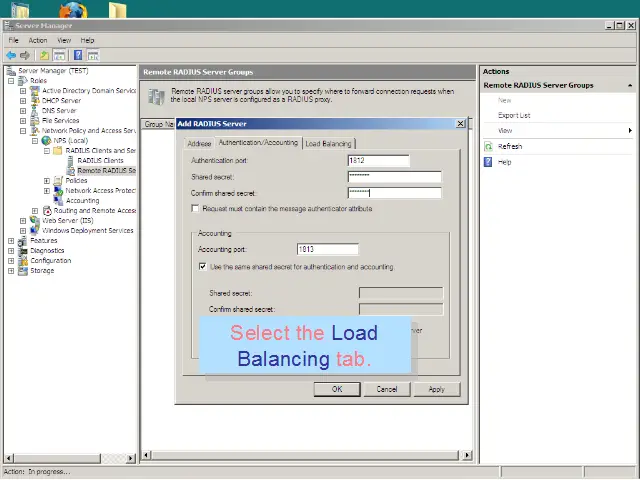Image resolution: width=640 pixels, height=480 pixels.
Task: Click the Accounting port field
Action: click(x=328, y=249)
